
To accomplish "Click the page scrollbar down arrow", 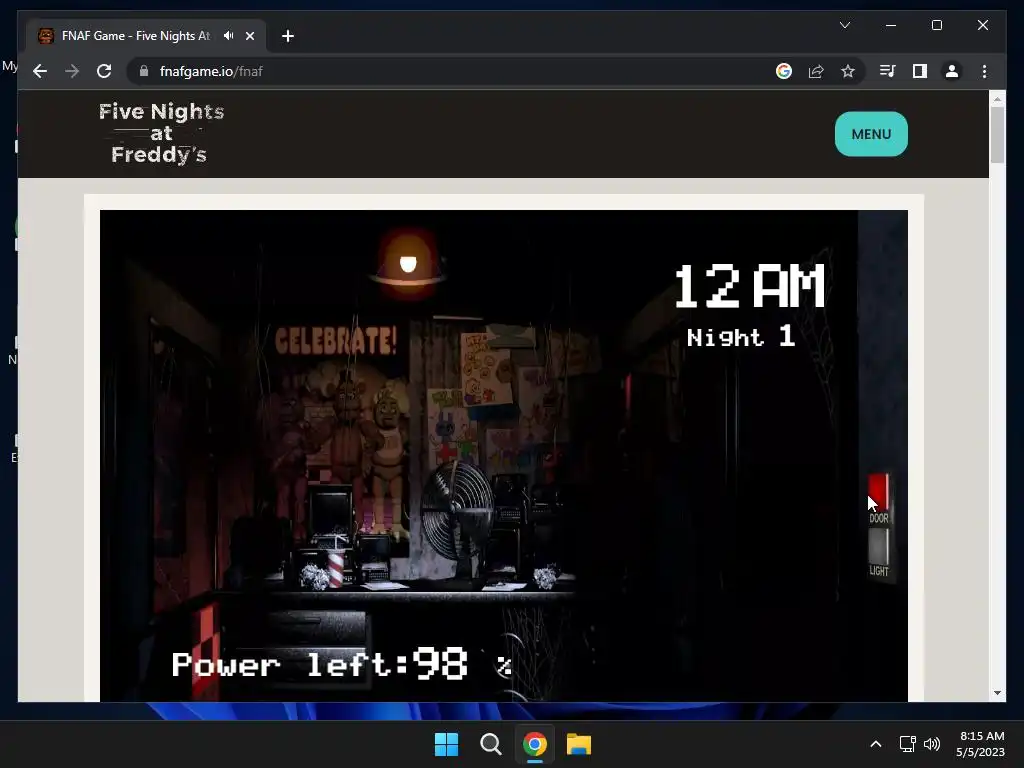I will coord(997,693).
